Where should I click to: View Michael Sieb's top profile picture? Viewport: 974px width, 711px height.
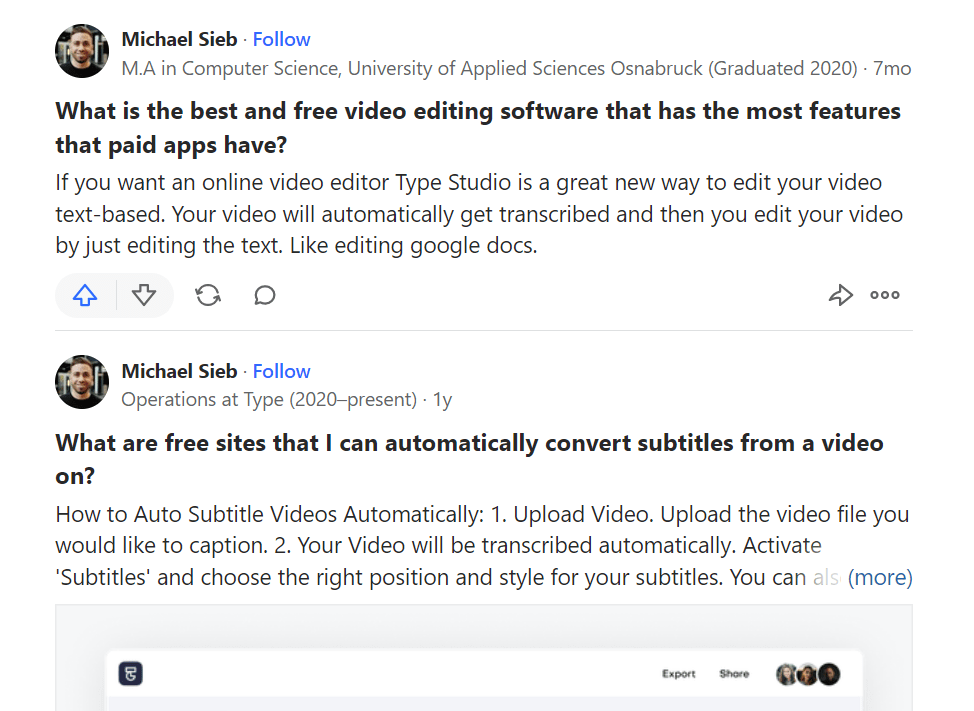(81, 50)
